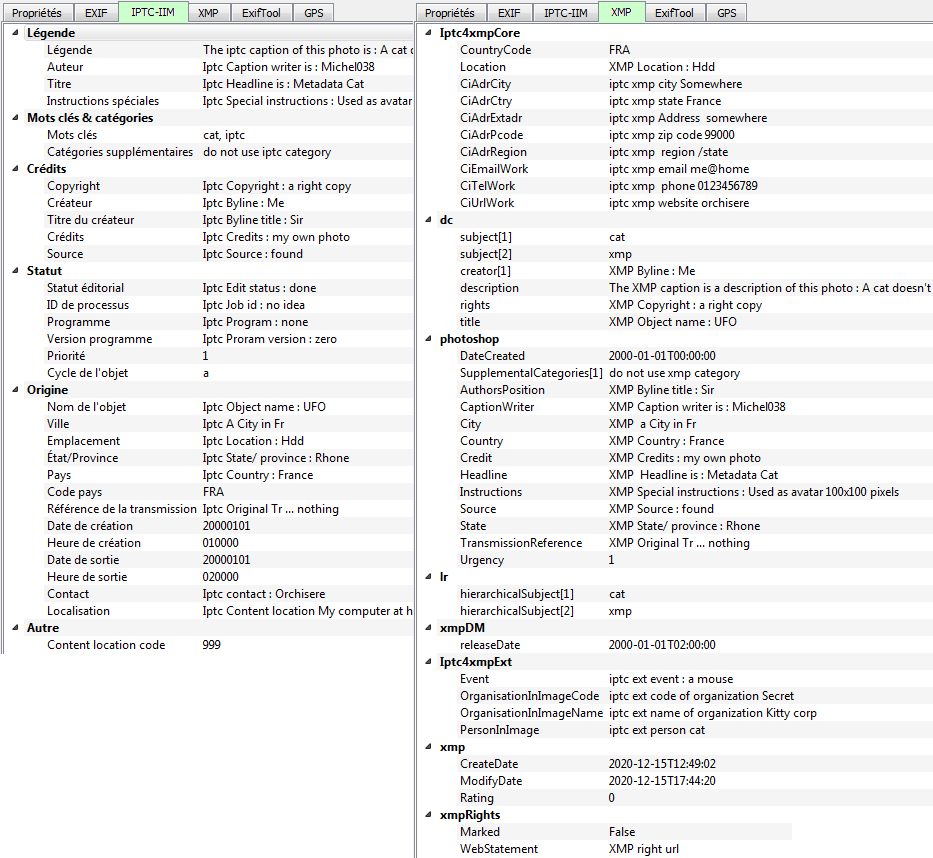Open the ExifTool tab in left panel
The height and width of the screenshot is (858, 933).
(x=261, y=12)
